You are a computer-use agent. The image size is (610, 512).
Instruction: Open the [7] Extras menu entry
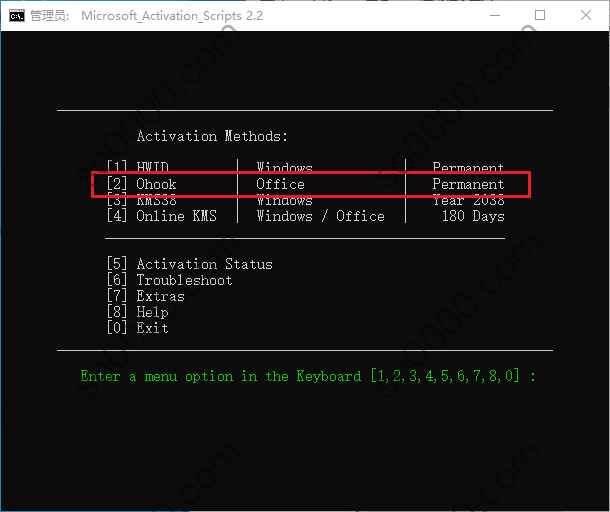pyautogui.click(x=145, y=296)
